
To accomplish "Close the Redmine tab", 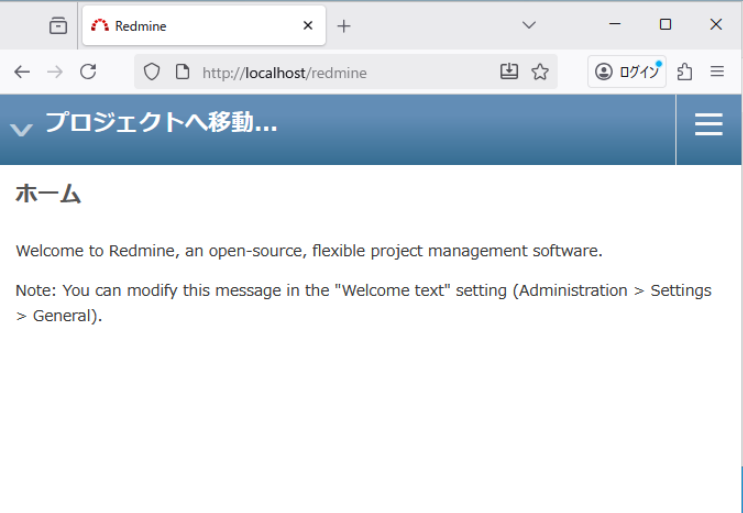I will (x=308, y=26).
